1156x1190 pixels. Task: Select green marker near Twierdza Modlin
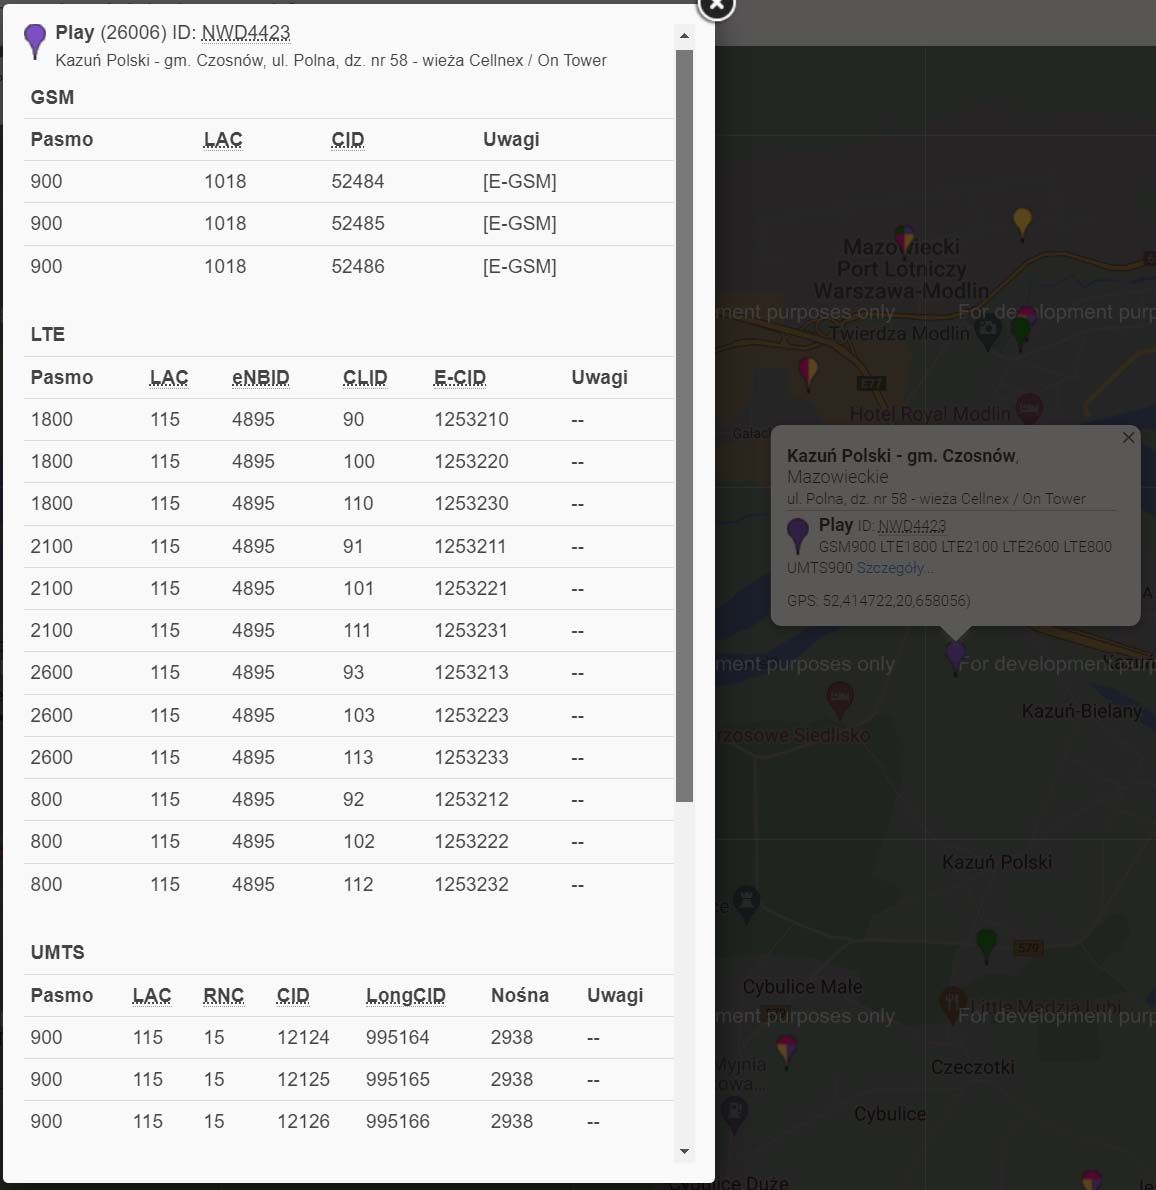pos(1021,334)
